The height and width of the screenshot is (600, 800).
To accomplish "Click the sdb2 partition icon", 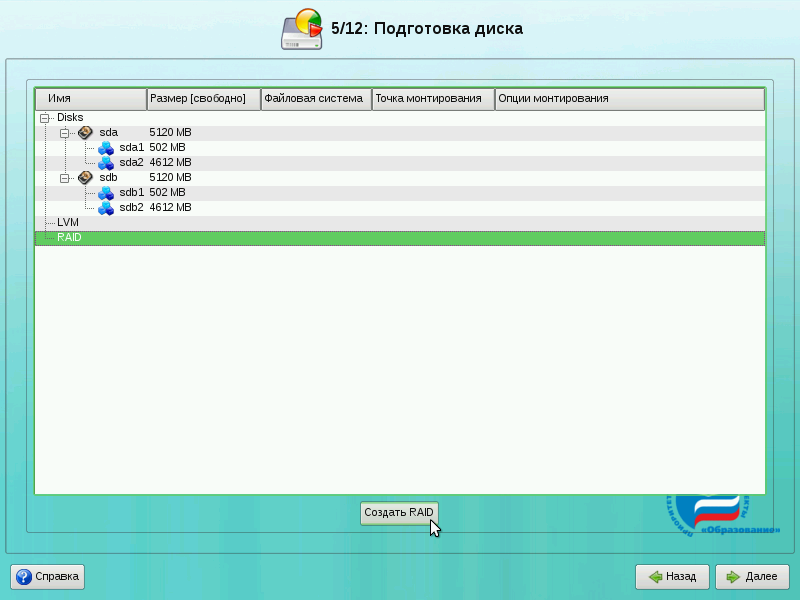I will 106,207.
